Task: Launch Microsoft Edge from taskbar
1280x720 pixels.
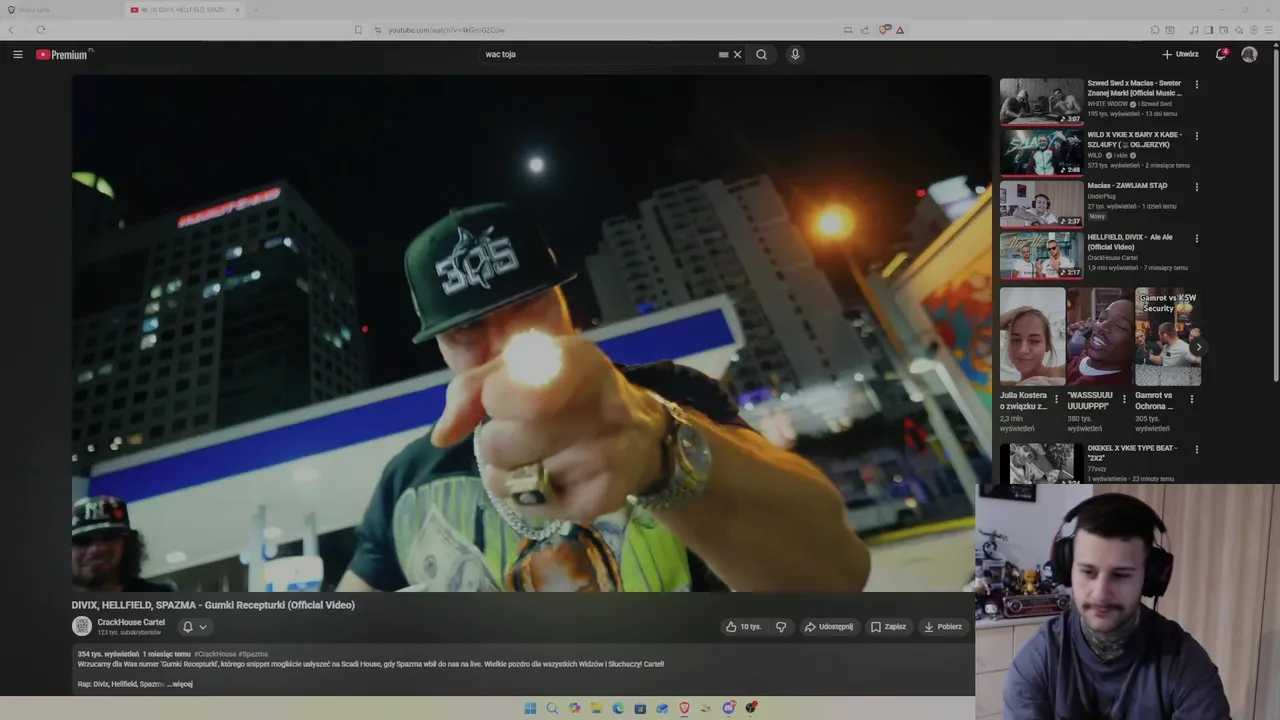Action: pyautogui.click(x=618, y=708)
